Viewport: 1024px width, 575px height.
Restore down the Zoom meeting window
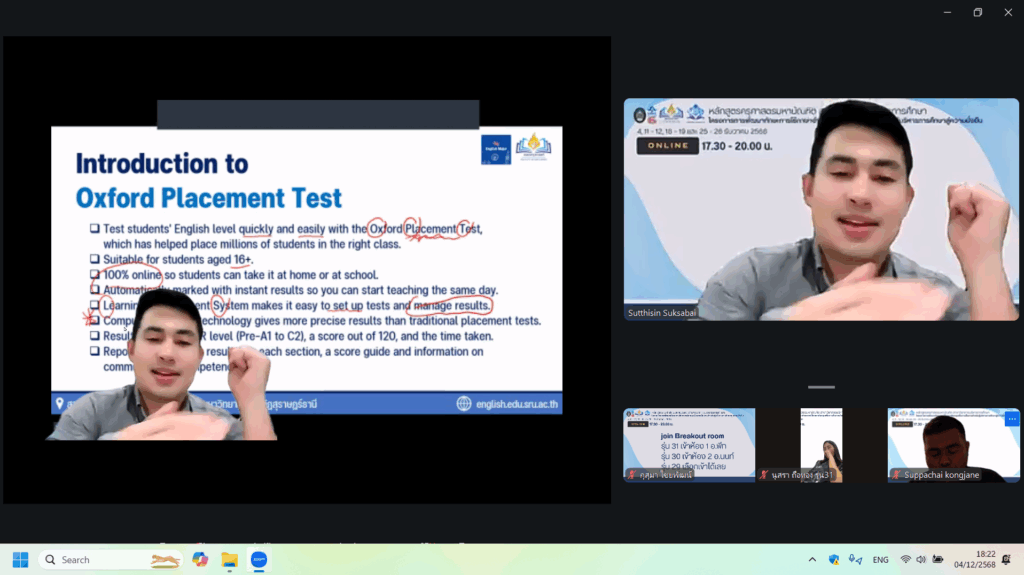(977, 12)
